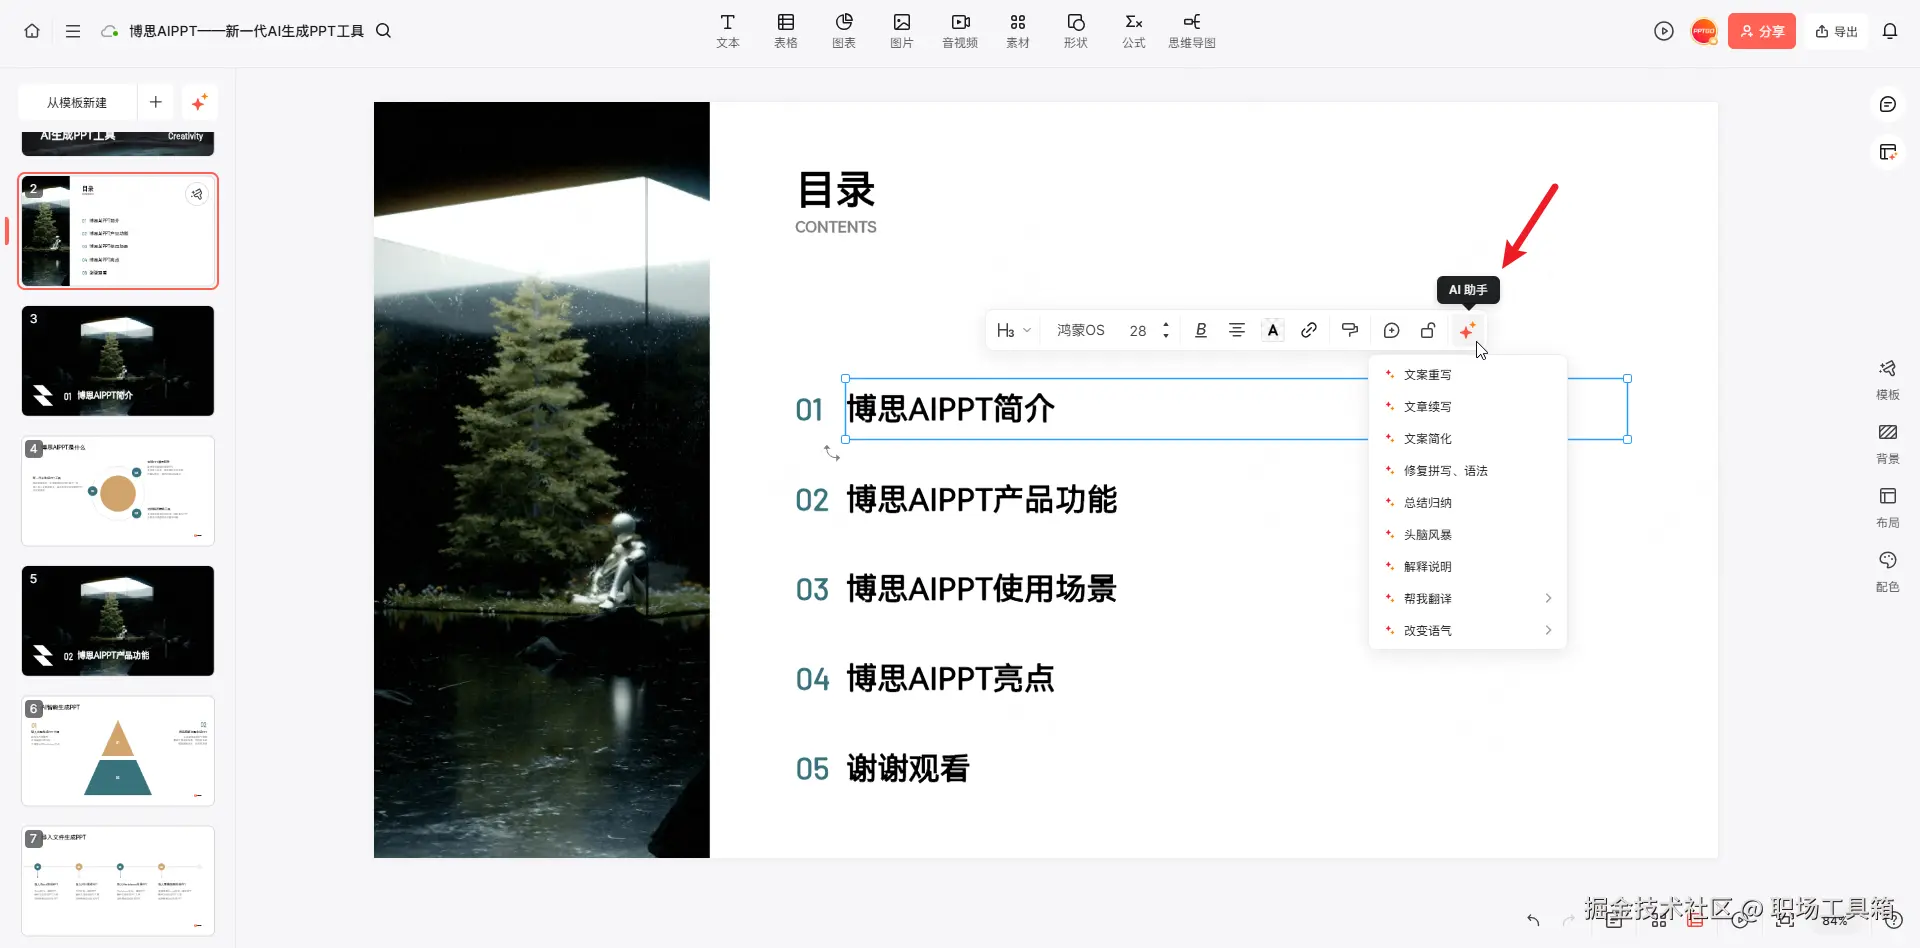The height and width of the screenshot is (948, 1920).
Task: Pick 总结归纳 in the AI menu
Action: pyautogui.click(x=1467, y=503)
